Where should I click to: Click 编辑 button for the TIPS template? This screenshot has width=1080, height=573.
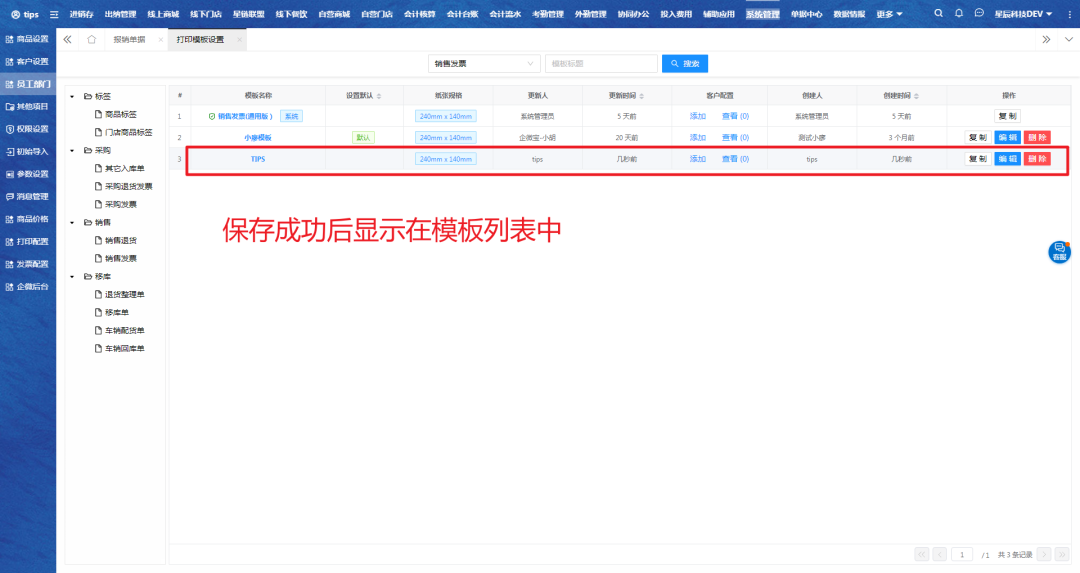click(1007, 159)
